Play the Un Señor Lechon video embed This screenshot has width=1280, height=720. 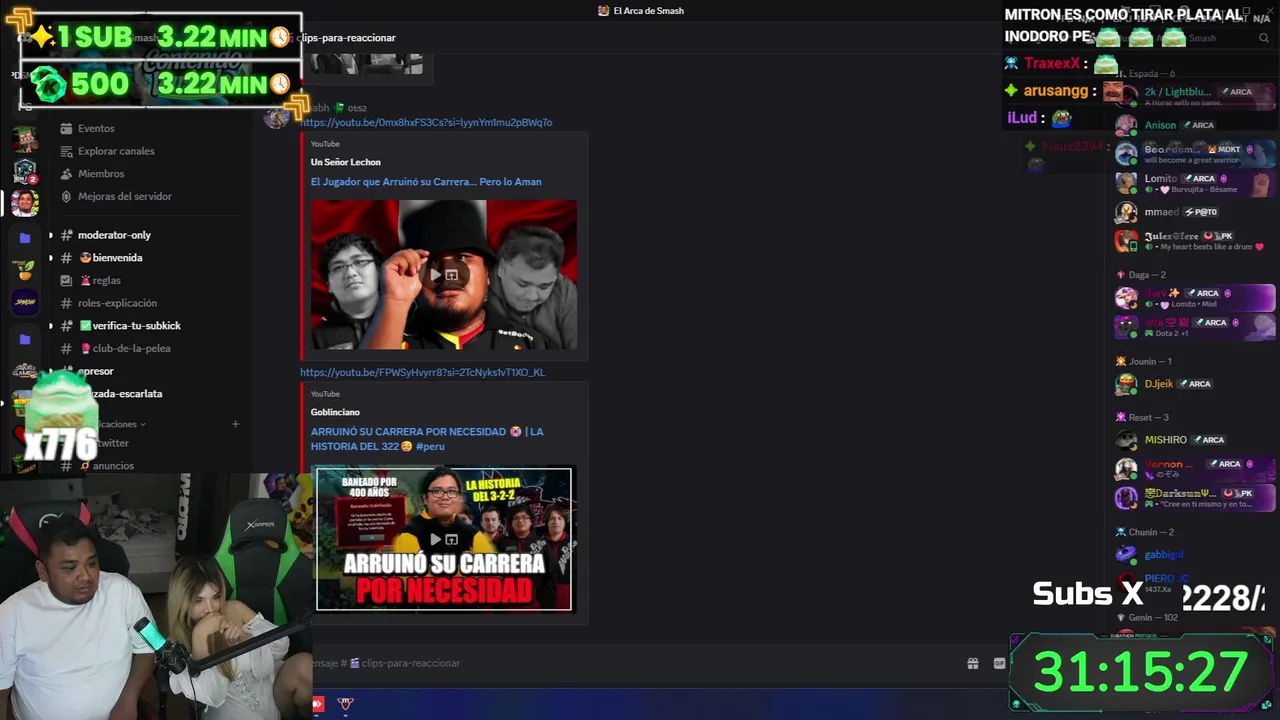[x=435, y=275]
